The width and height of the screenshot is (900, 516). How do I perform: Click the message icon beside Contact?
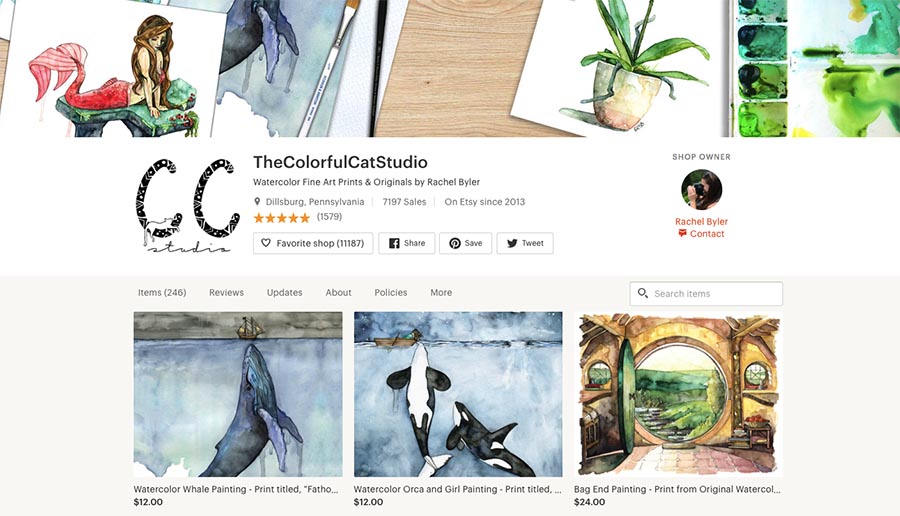682,233
